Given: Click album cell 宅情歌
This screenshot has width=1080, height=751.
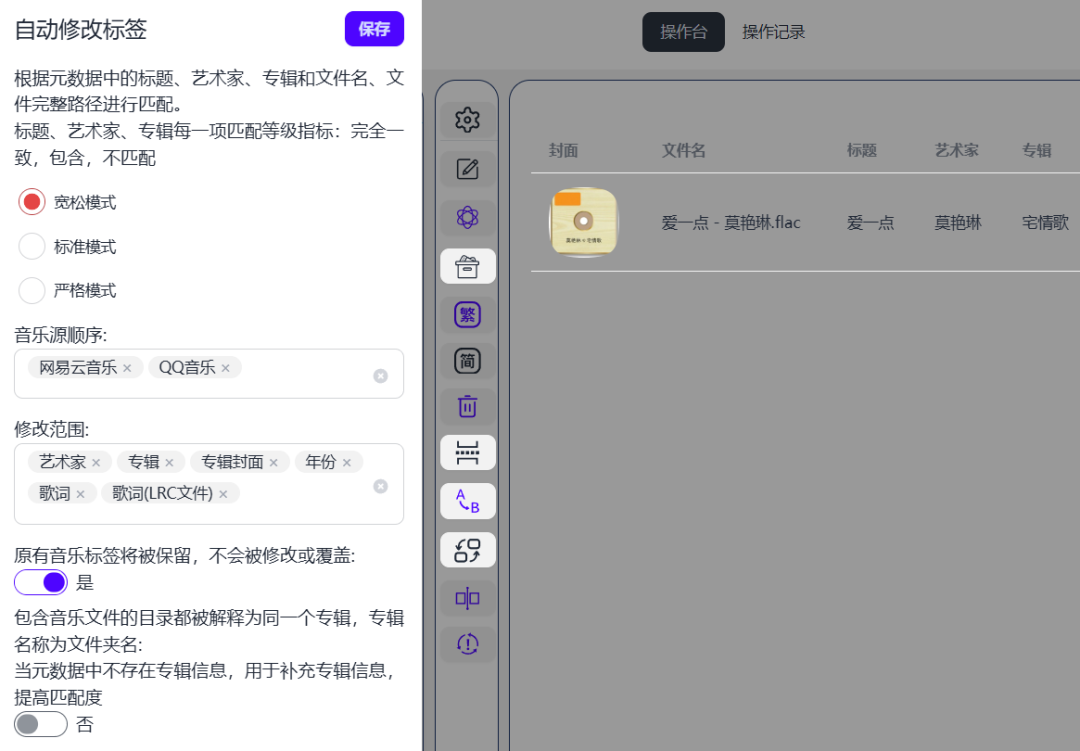Looking at the screenshot, I should [1045, 223].
